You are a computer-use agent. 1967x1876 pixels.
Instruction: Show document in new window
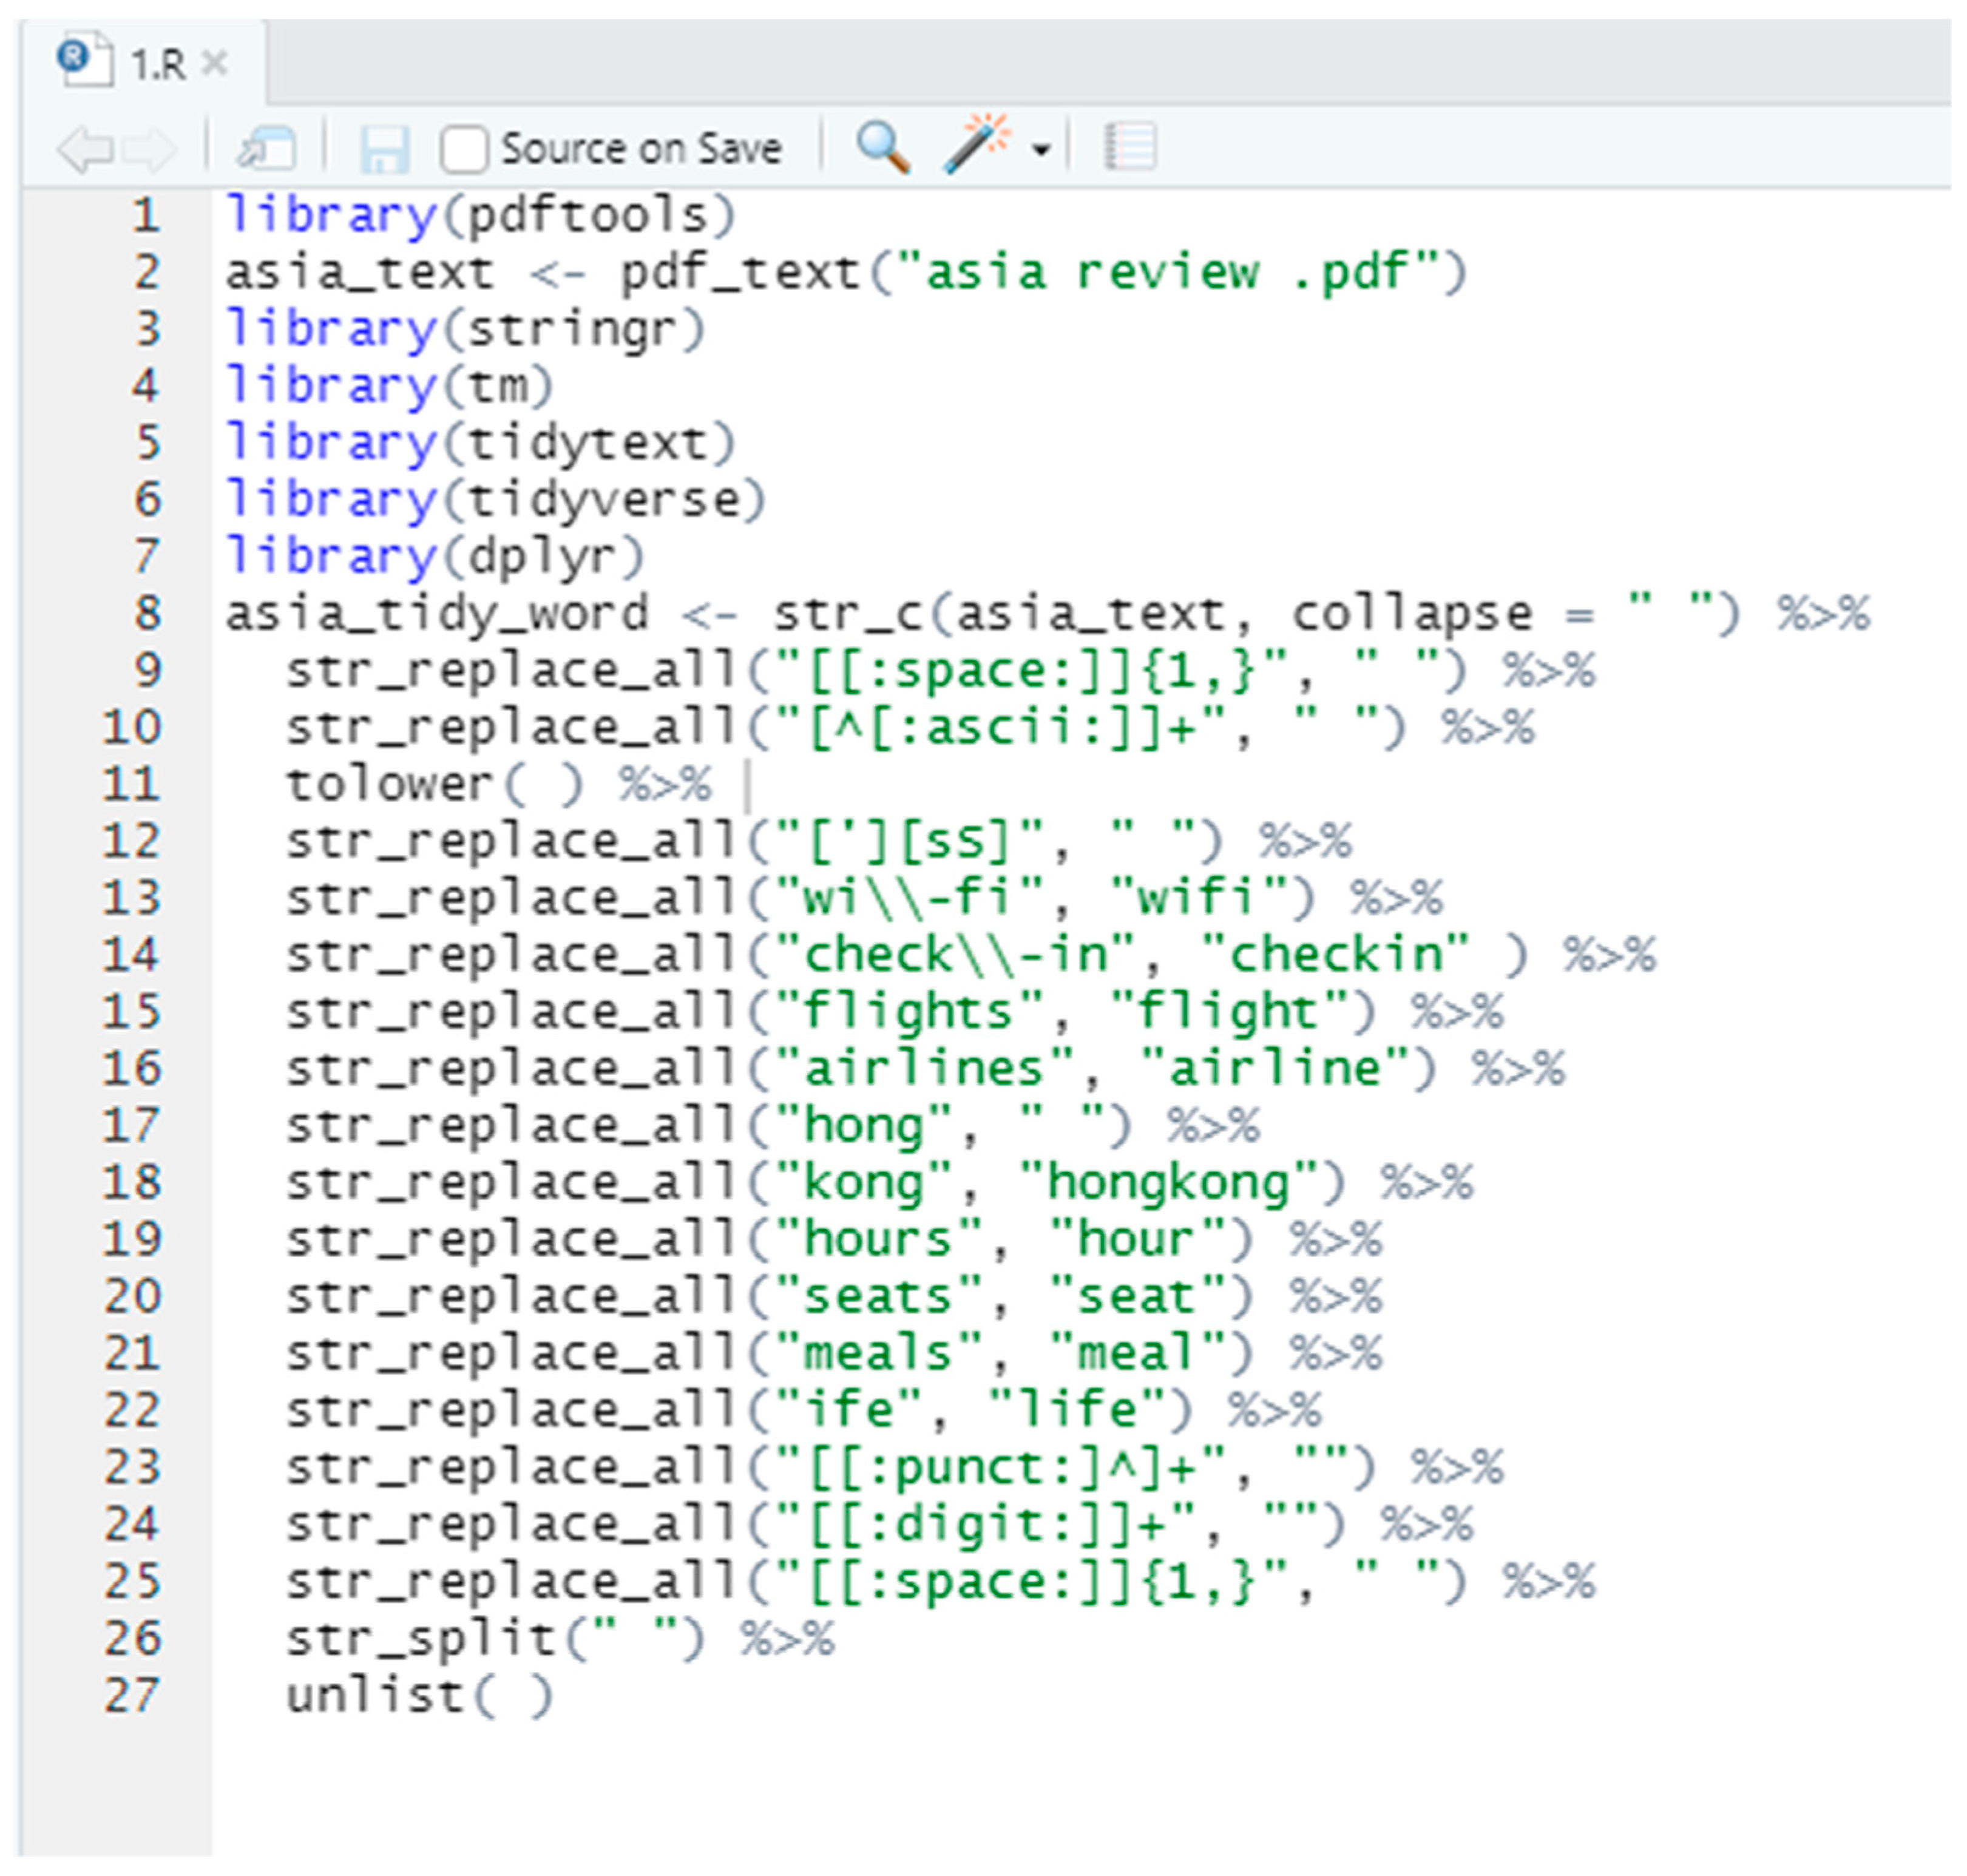coord(266,149)
